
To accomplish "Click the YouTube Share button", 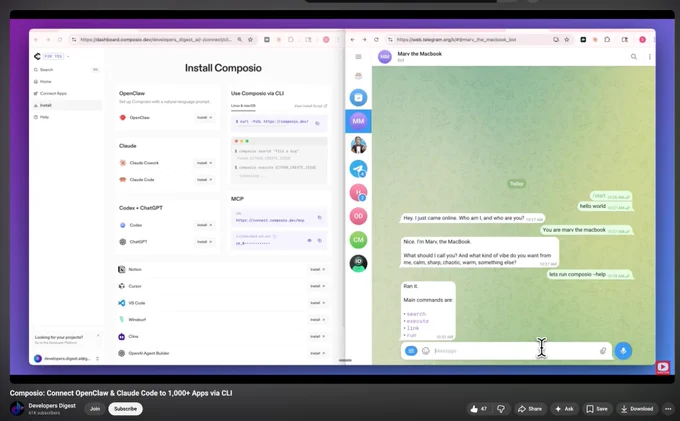I will (530, 409).
